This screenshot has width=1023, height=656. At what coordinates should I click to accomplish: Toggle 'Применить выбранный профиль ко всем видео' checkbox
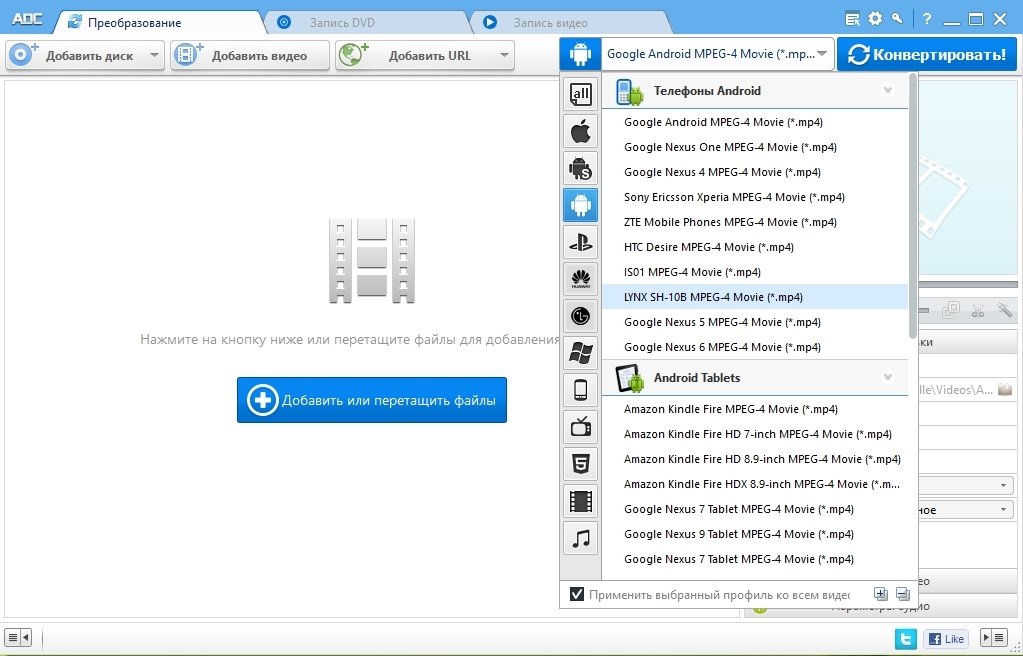[x=577, y=594]
